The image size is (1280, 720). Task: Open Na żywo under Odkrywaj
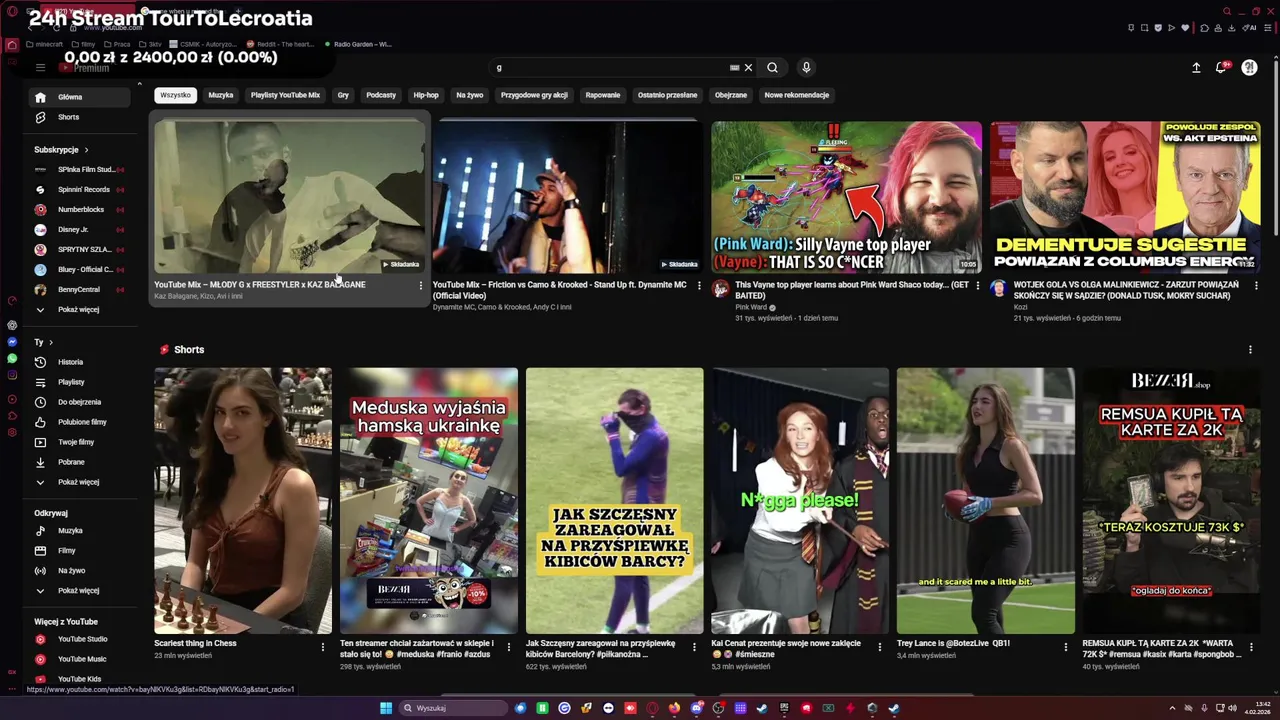pyautogui.click(x=79, y=571)
